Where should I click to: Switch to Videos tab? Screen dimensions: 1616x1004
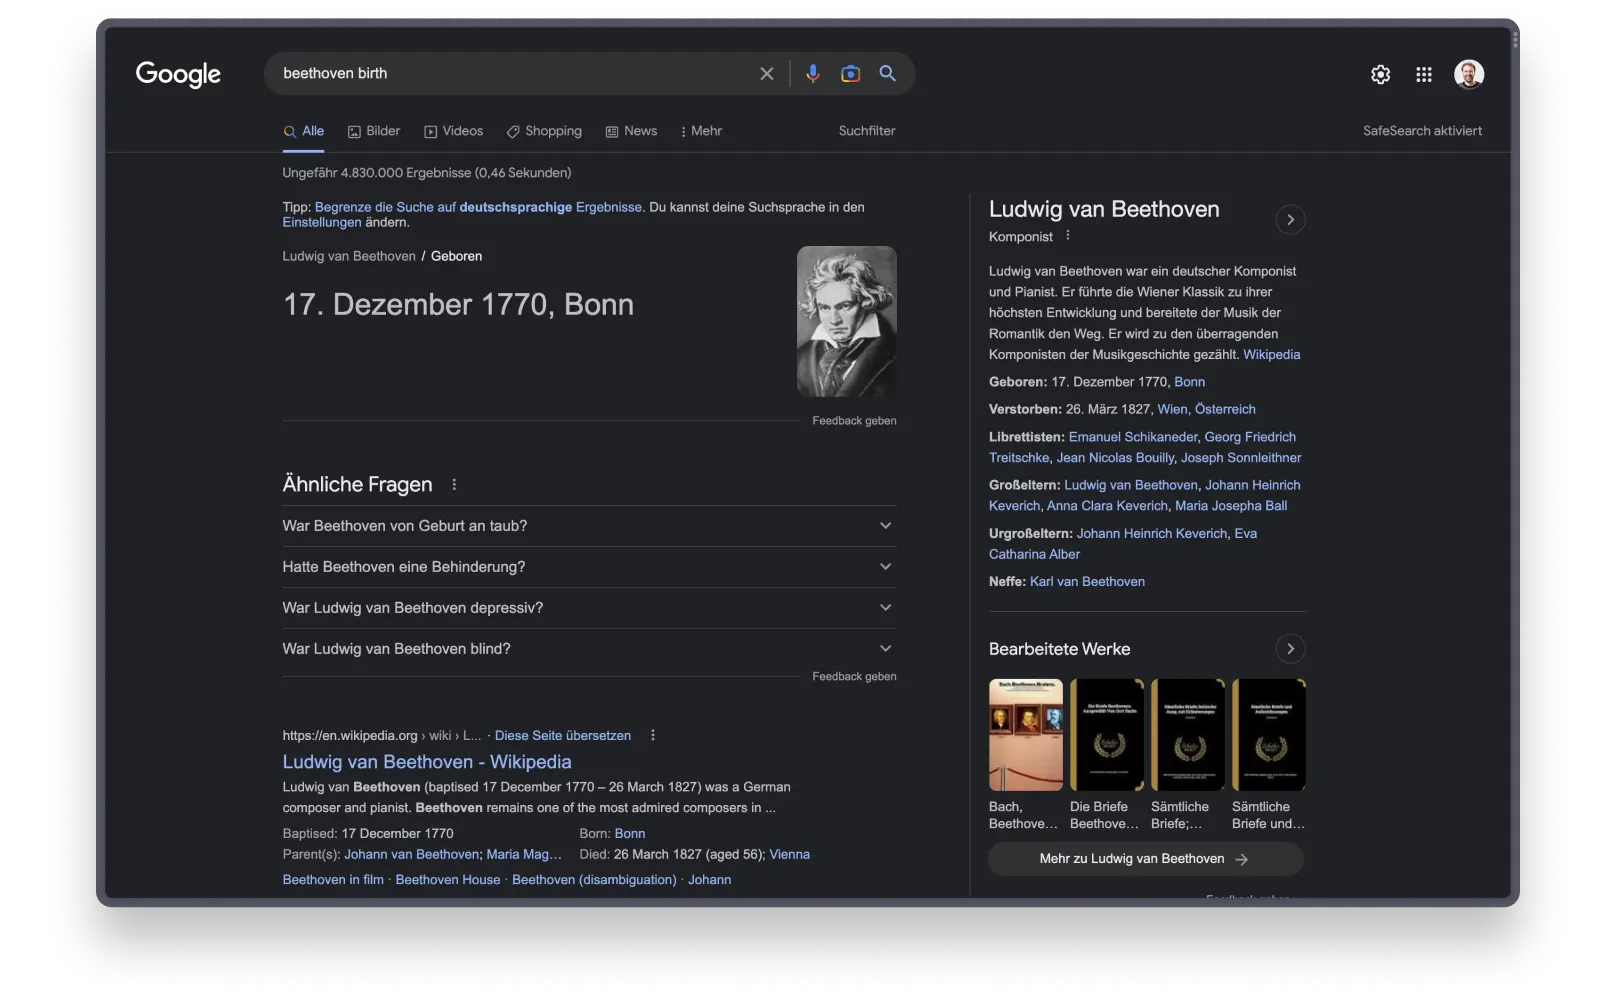(454, 131)
